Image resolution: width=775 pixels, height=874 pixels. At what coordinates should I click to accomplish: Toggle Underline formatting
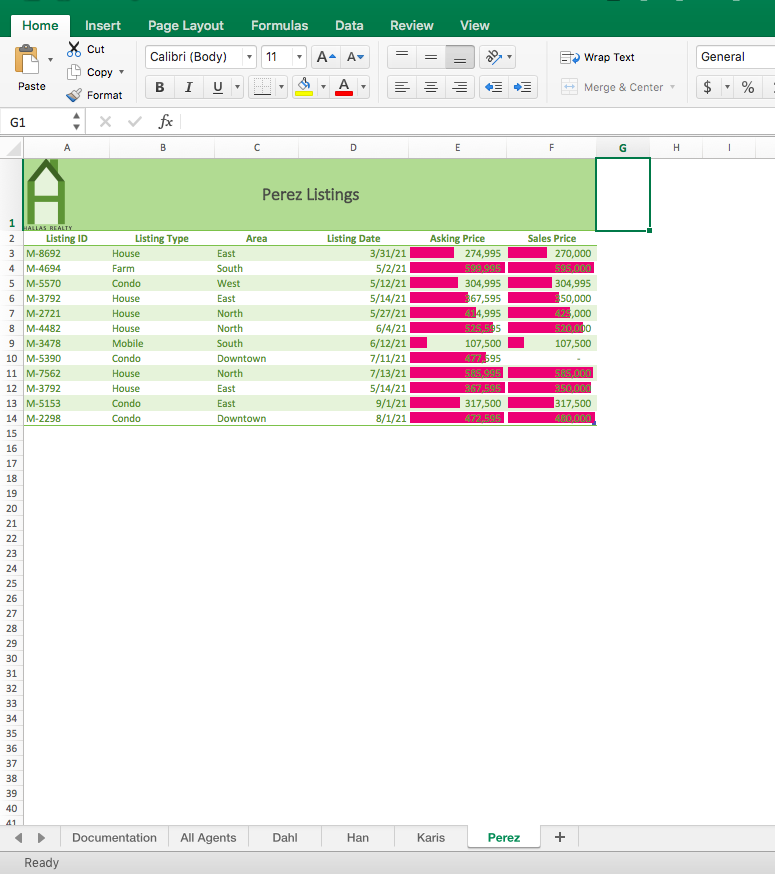pyautogui.click(x=217, y=87)
